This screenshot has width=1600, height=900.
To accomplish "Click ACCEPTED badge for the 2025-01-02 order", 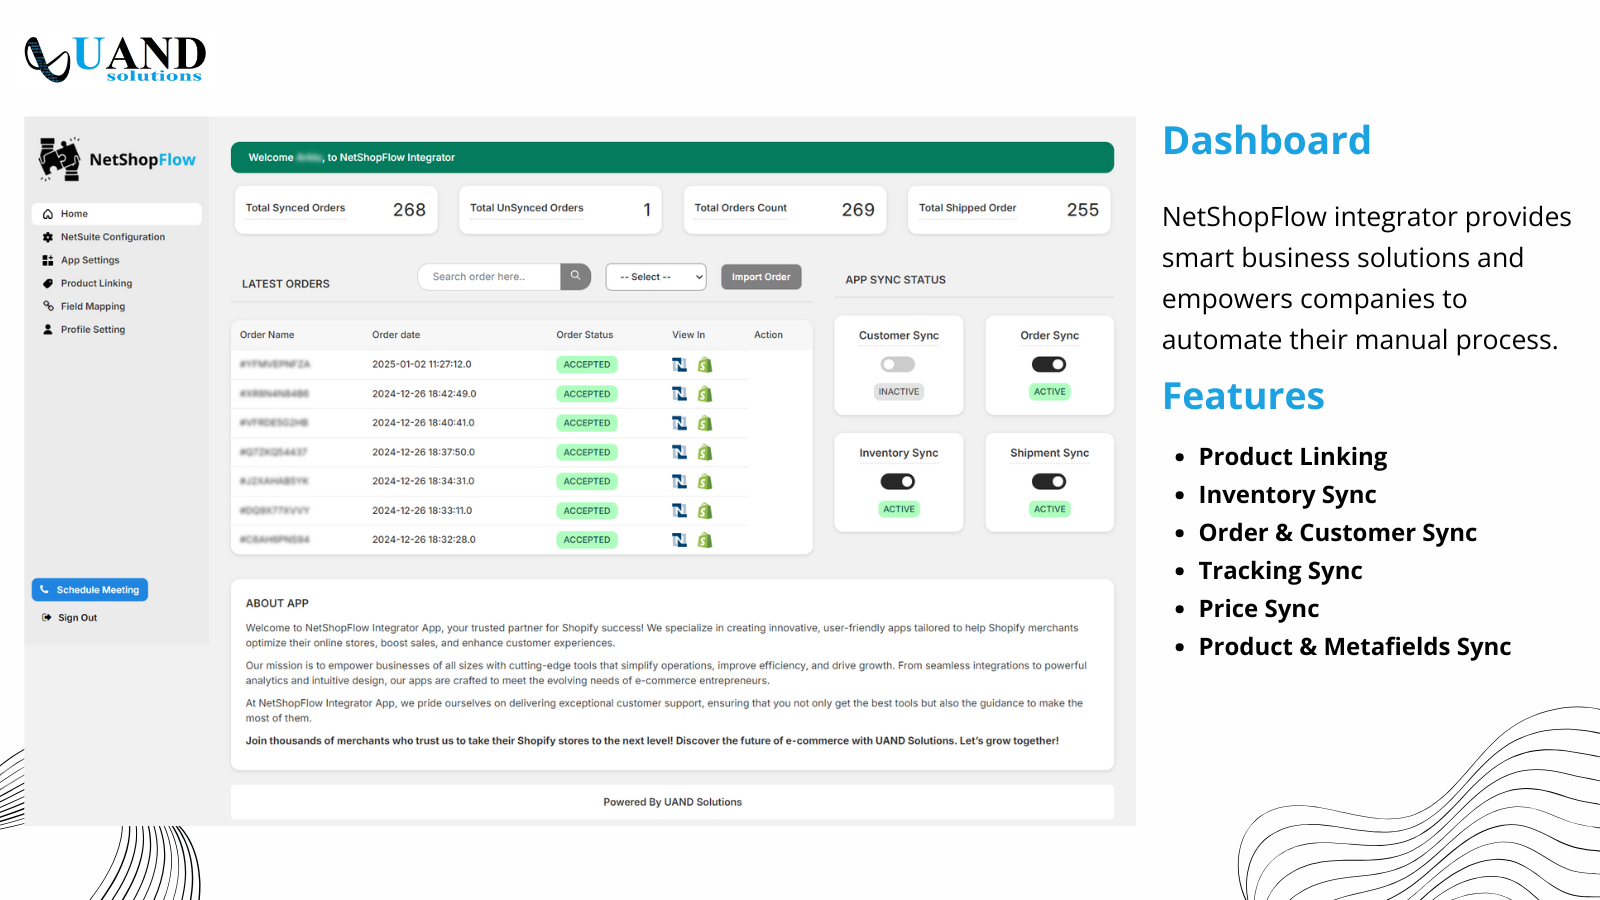I will pyautogui.click(x=587, y=365).
